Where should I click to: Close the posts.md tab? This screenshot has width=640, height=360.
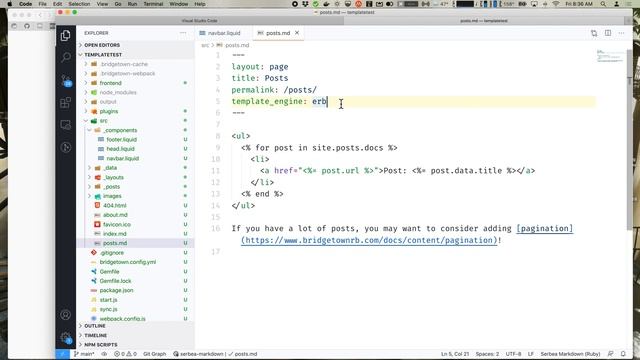pos(297,33)
